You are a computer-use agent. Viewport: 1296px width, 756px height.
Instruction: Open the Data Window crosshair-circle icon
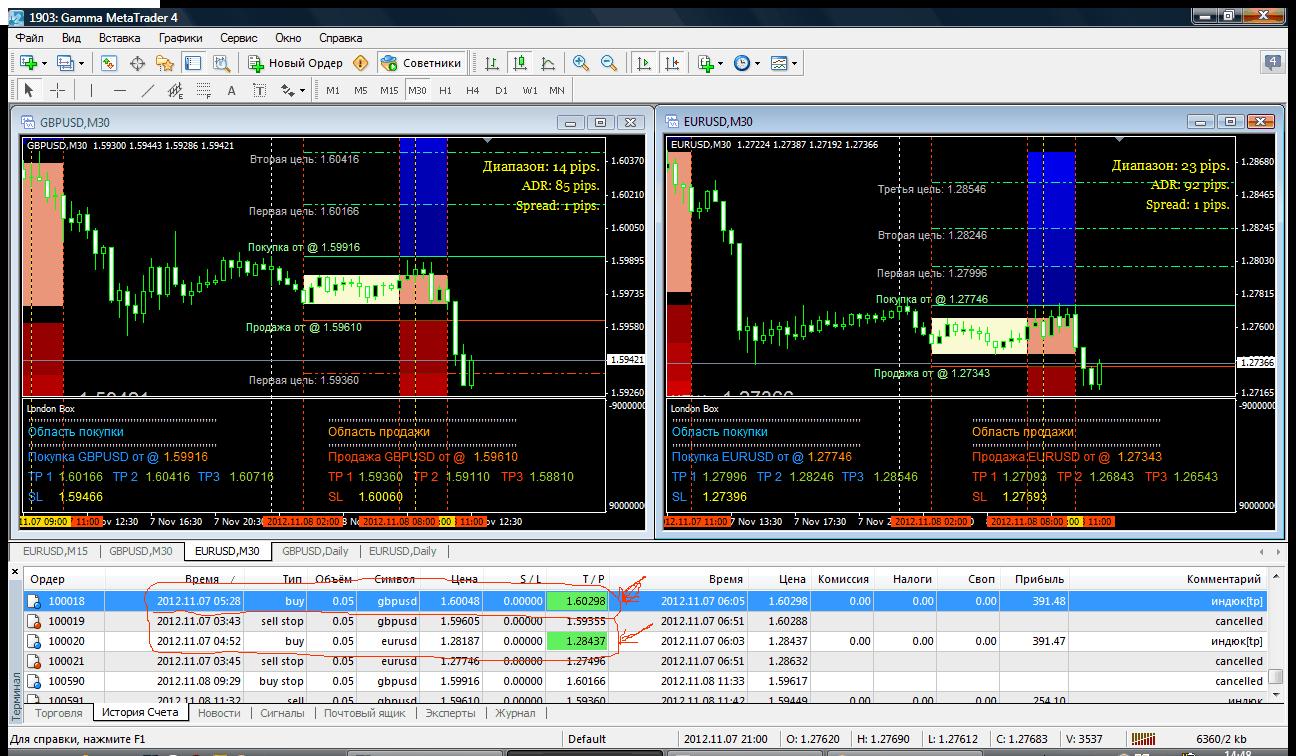pos(137,63)
